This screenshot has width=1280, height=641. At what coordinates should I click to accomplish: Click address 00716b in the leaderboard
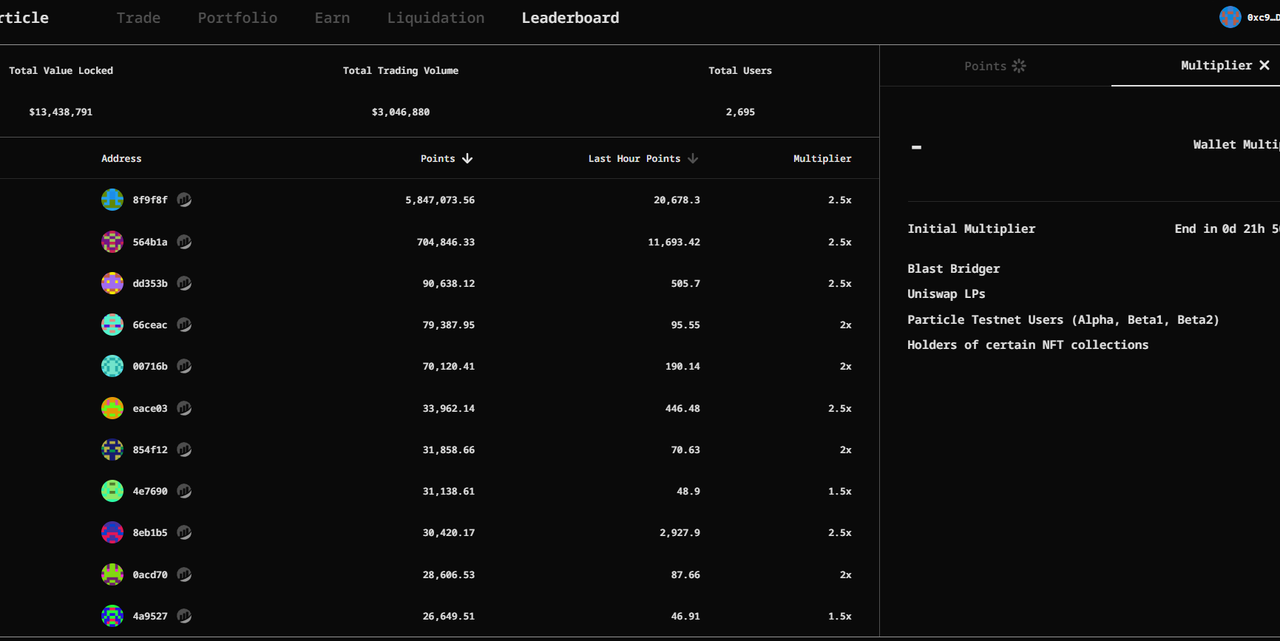point(150,367)
